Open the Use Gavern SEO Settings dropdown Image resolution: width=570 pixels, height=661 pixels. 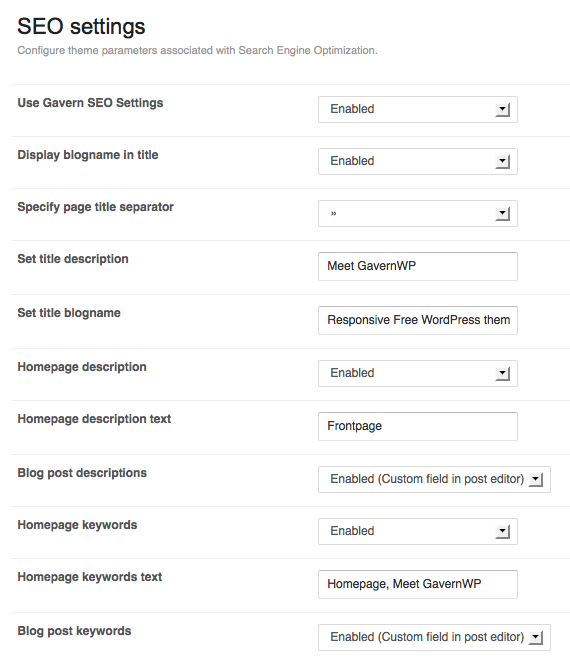pyautogui.click(x=418, y=110)
